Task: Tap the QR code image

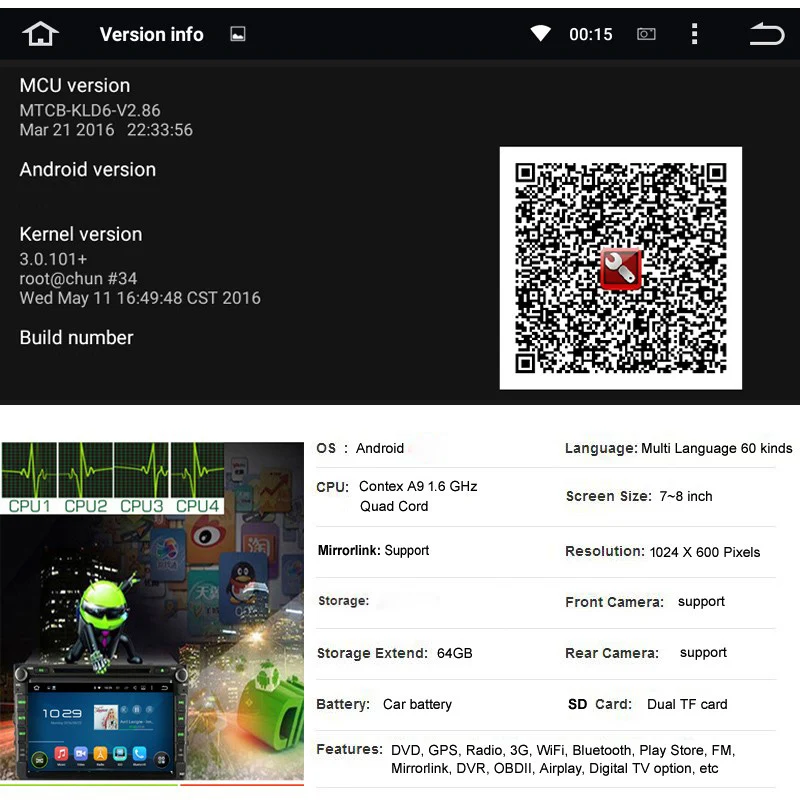Action: (x=620, y=268)
